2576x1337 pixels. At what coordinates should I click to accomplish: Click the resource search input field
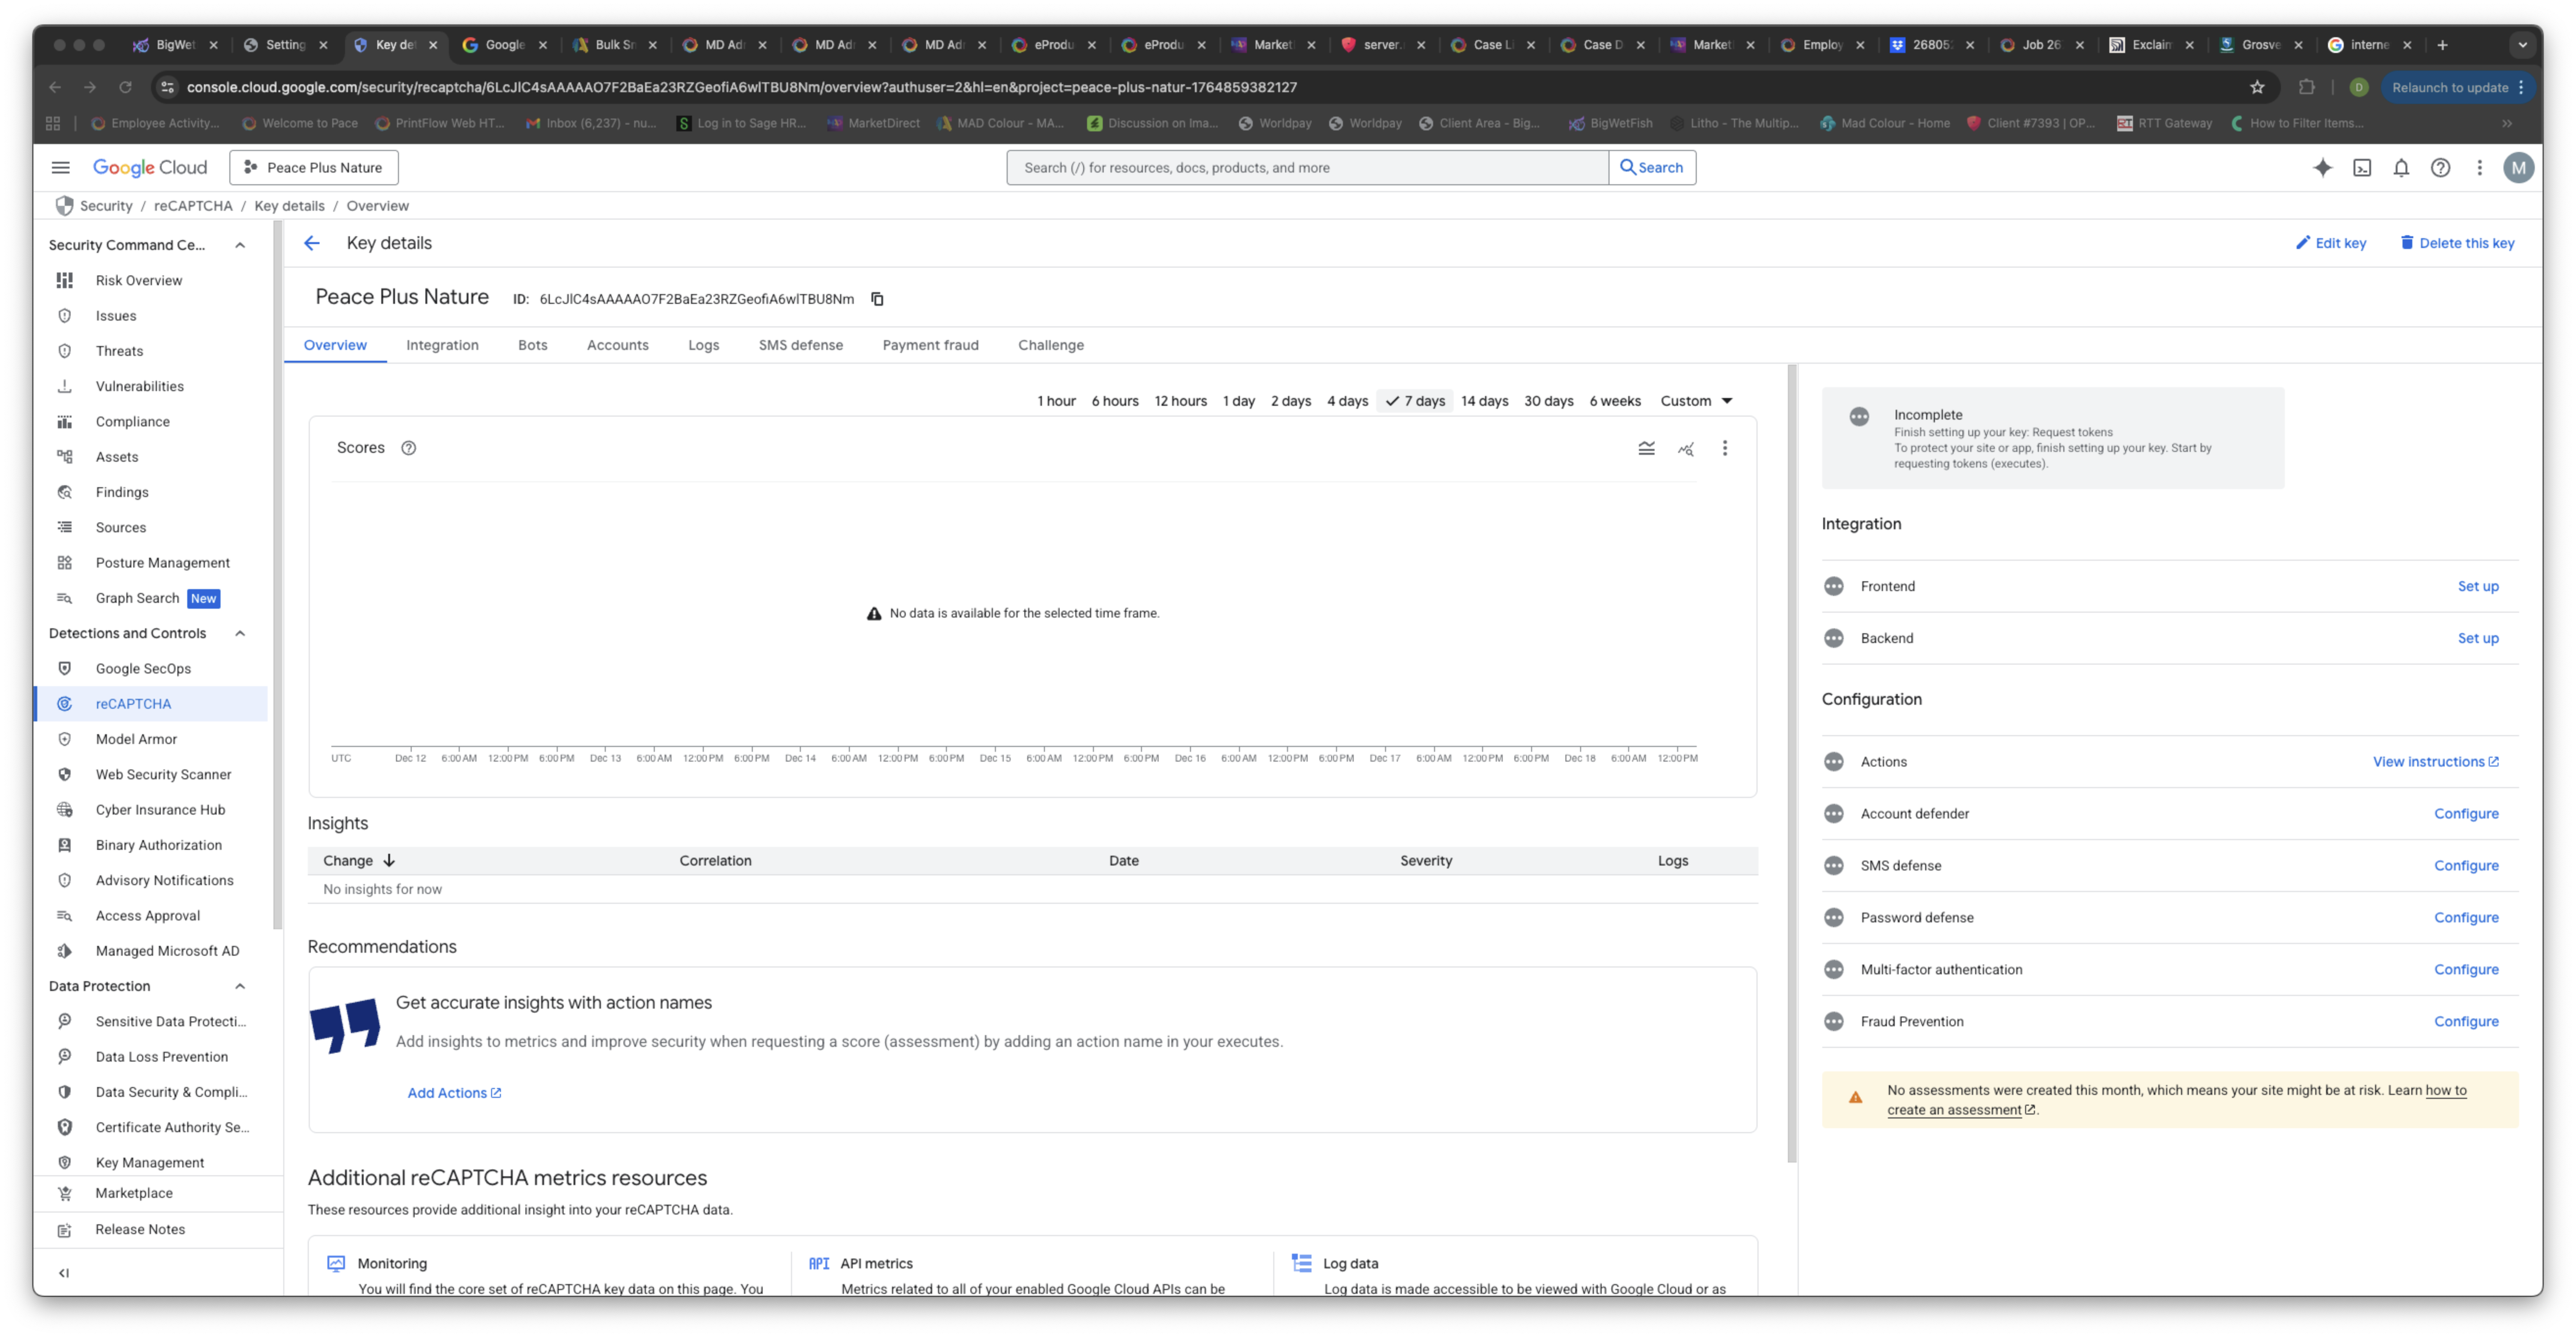coord(1306,168)
